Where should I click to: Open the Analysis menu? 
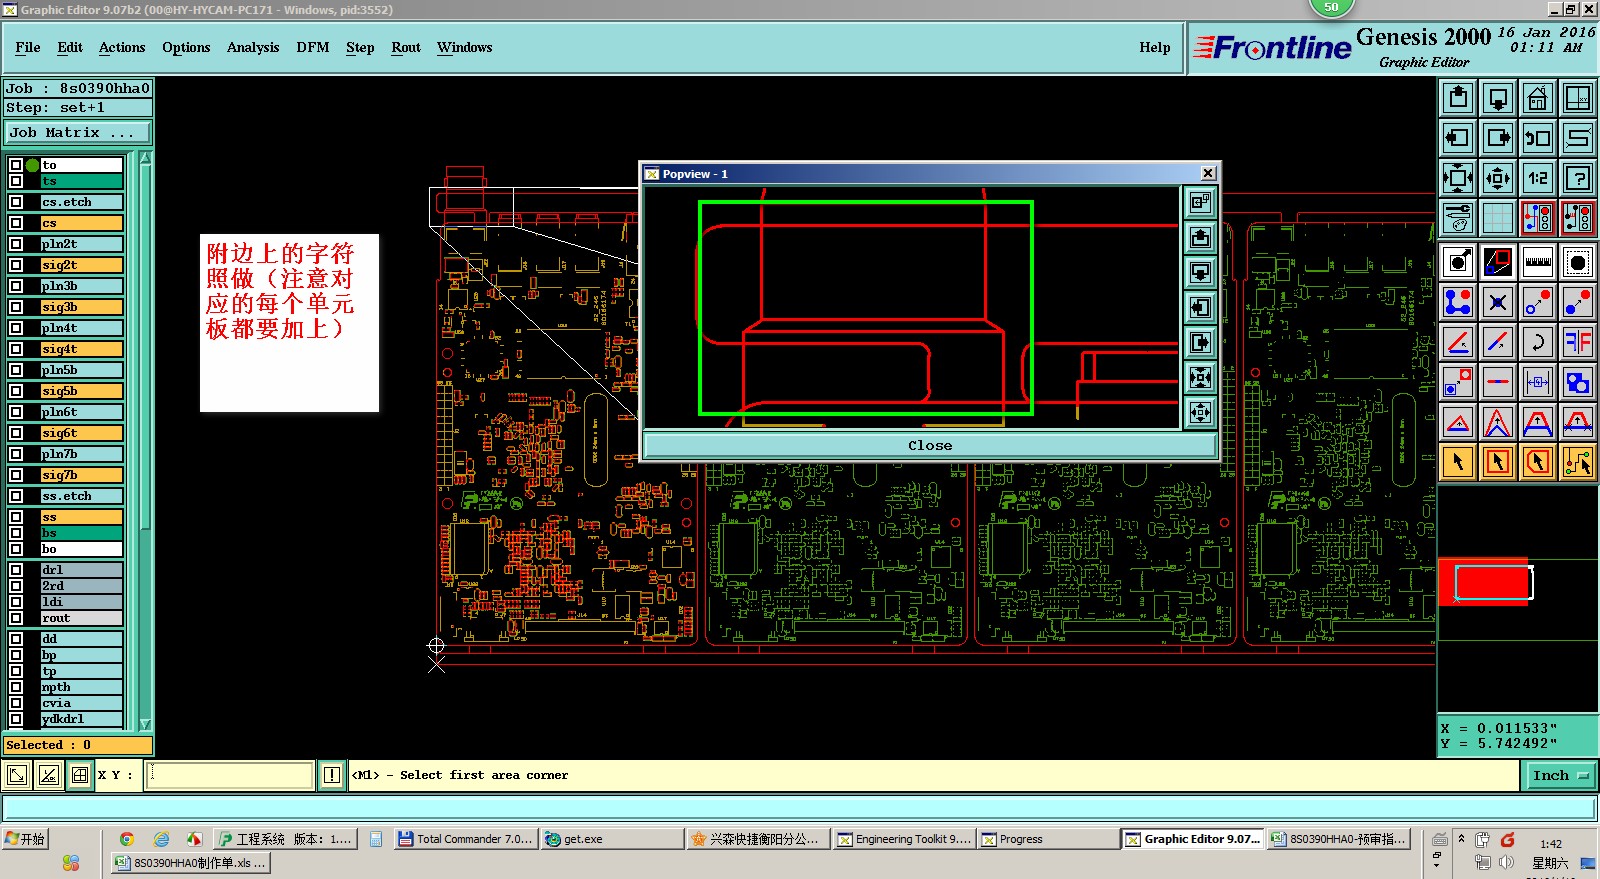coord(253,47)
